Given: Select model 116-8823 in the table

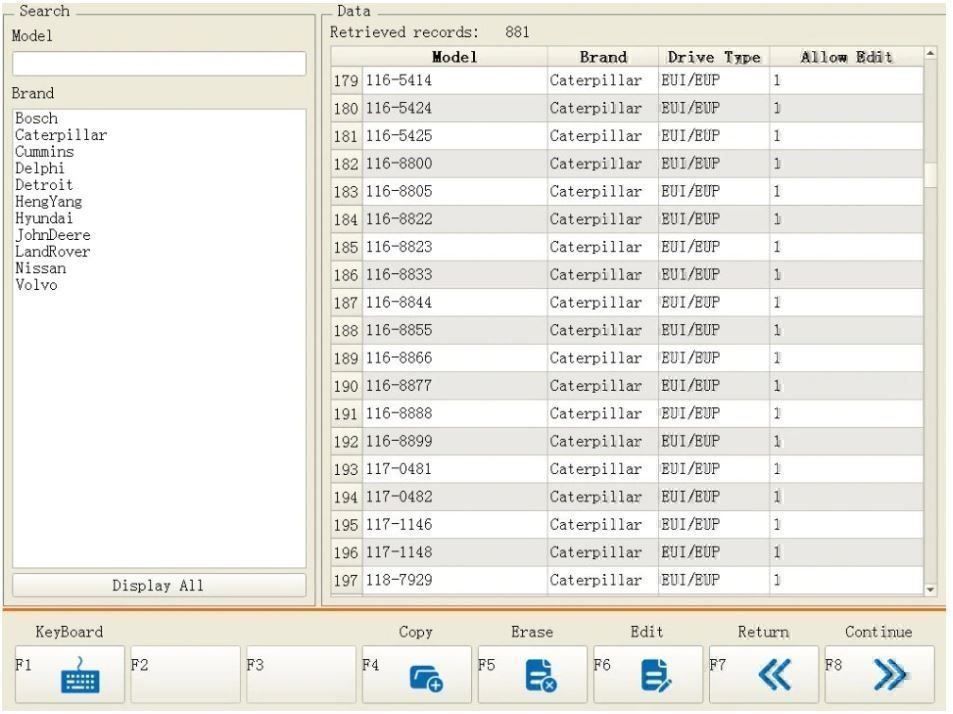Looking at the screenshot, I should (455, 247).
